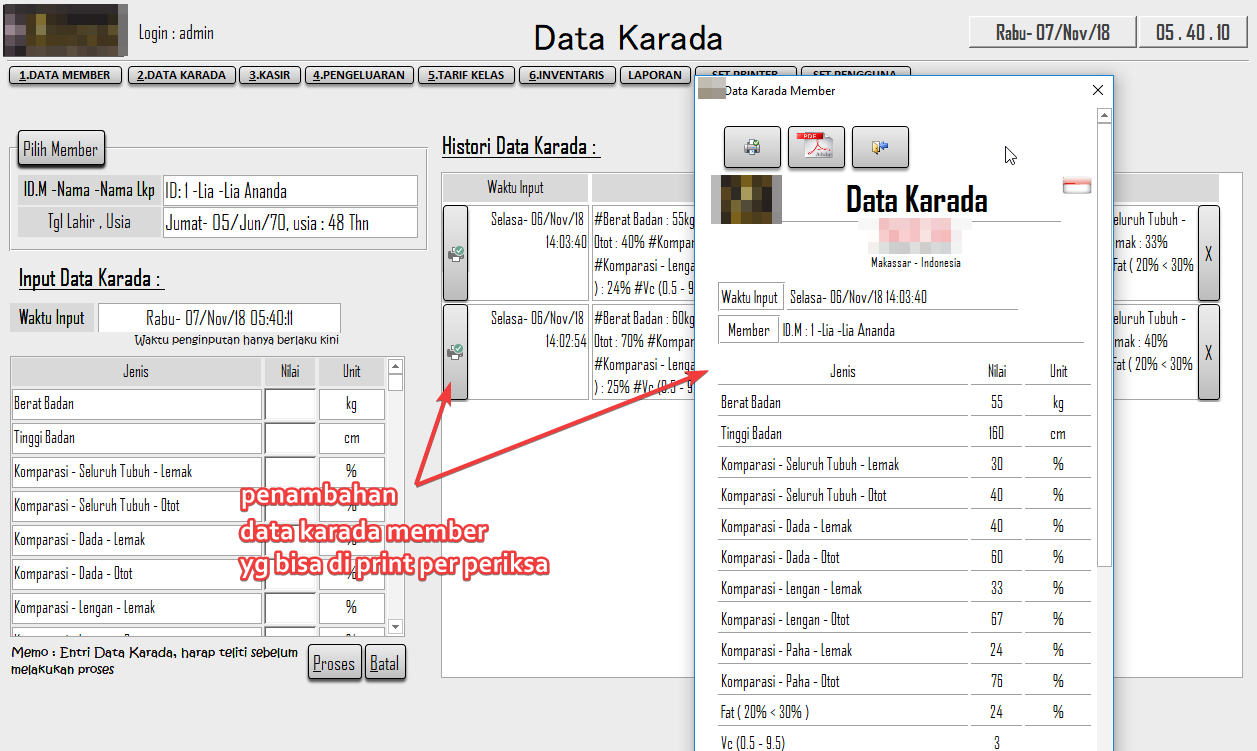Image resolution: width=1257 pixels, height=751 pixels.
Task: Cancel entry with the Batal button
Action: [x=385, y=663]
